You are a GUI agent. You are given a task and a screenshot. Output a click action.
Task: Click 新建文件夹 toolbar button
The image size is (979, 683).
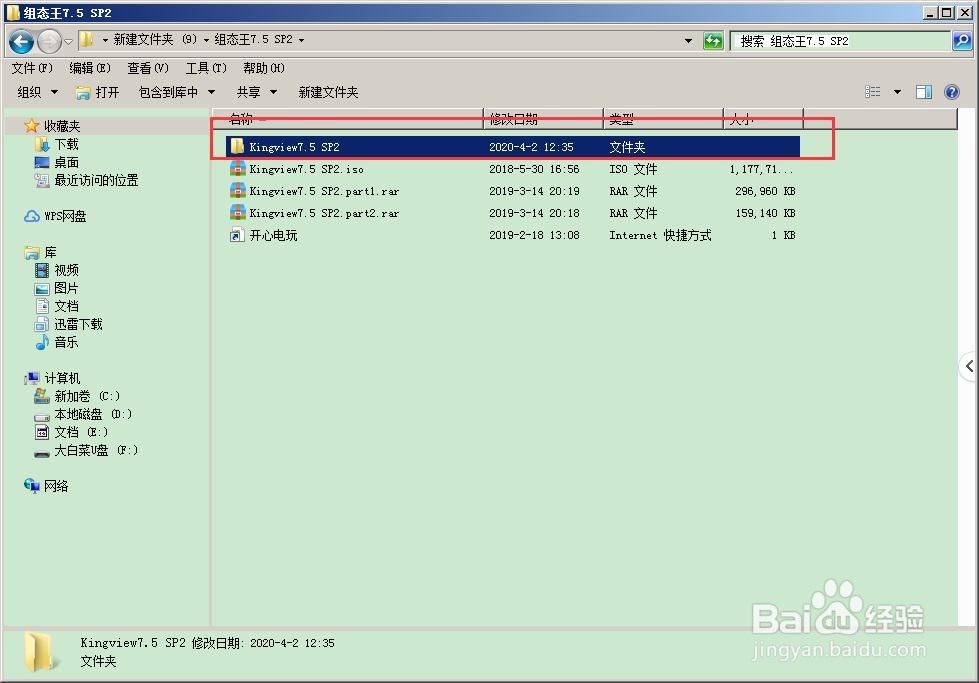pos(328,92)
